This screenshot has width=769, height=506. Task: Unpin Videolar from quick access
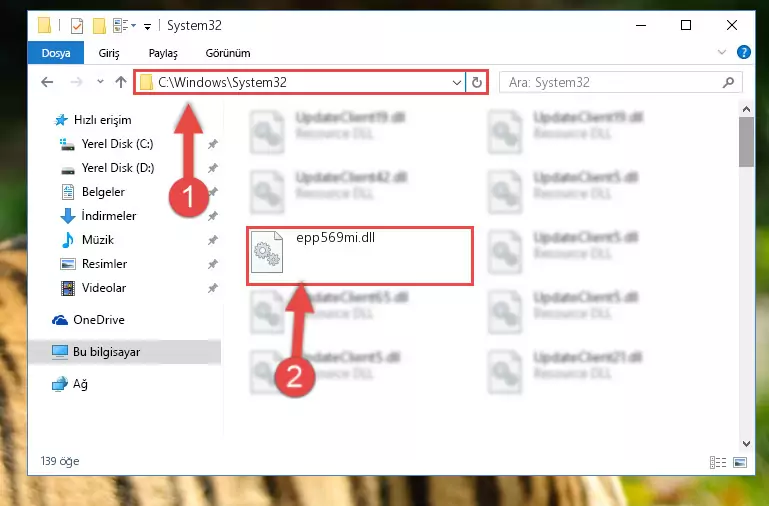click(212, 288)
